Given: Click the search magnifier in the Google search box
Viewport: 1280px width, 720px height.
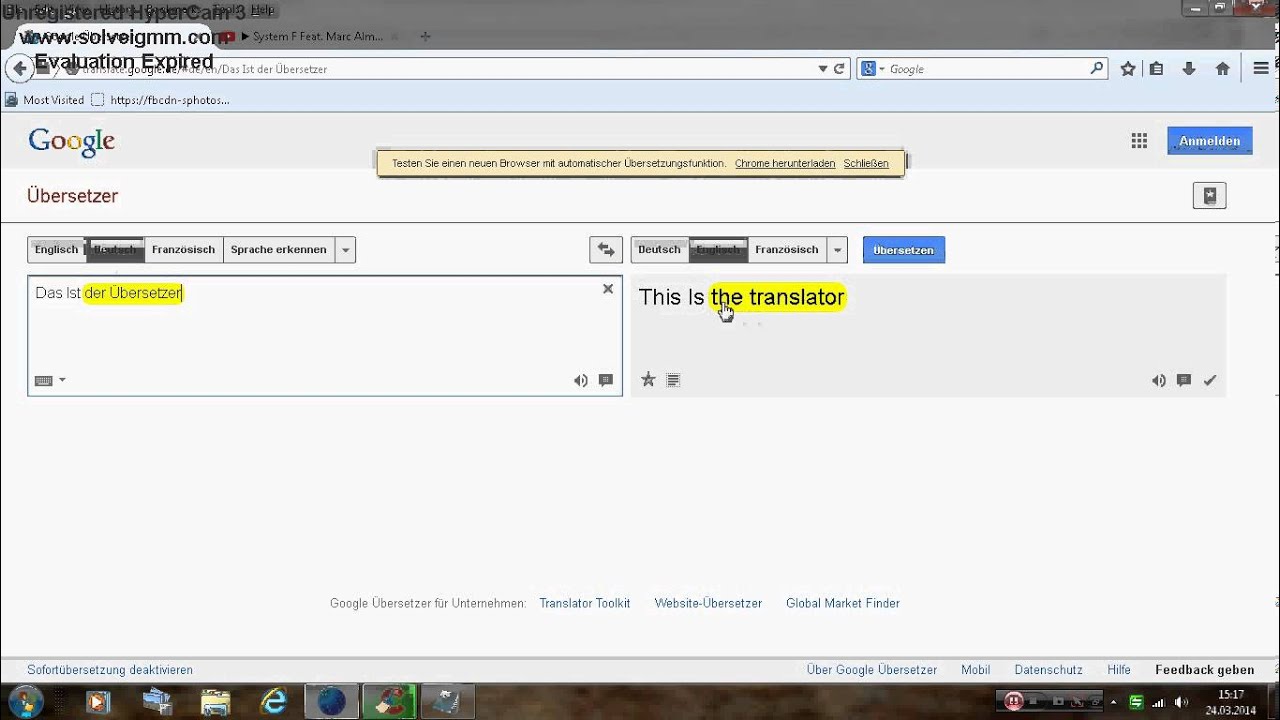Looking at the screenshot, I should click(x=1096, y=69).
